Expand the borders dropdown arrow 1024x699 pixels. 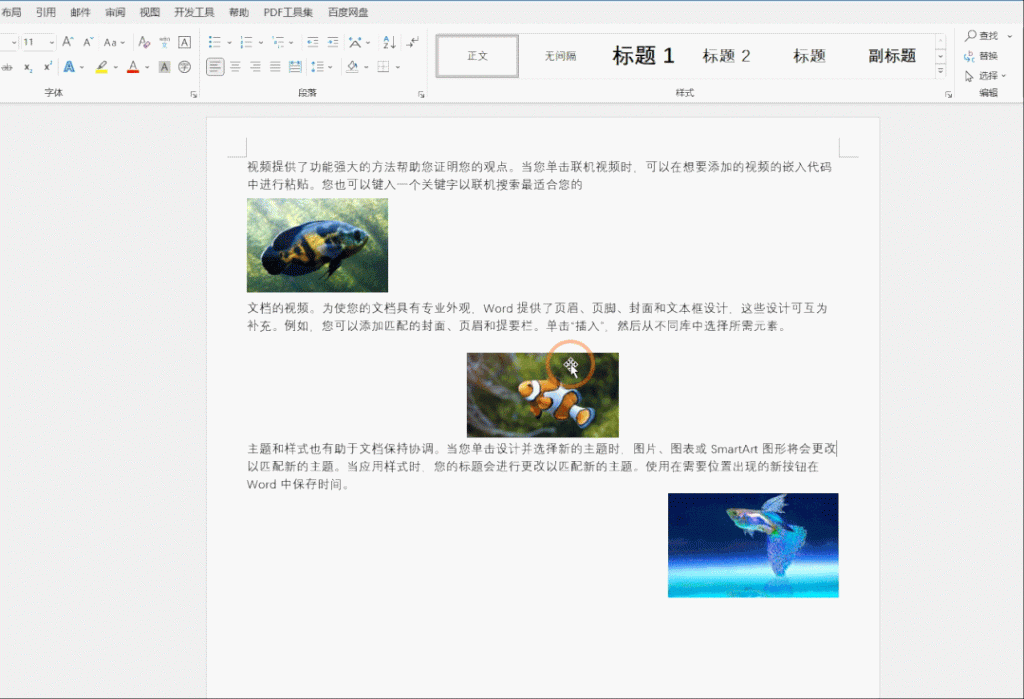coord(398,67)
